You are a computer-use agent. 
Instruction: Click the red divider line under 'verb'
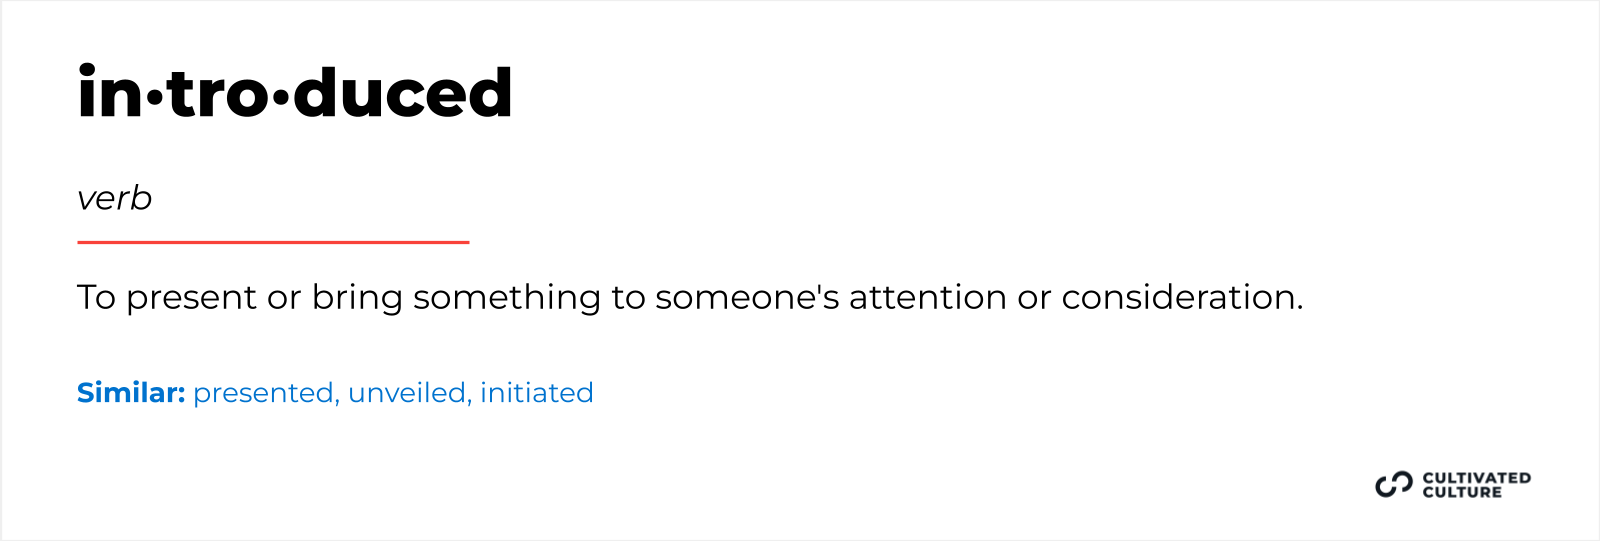tap(273, 242)
